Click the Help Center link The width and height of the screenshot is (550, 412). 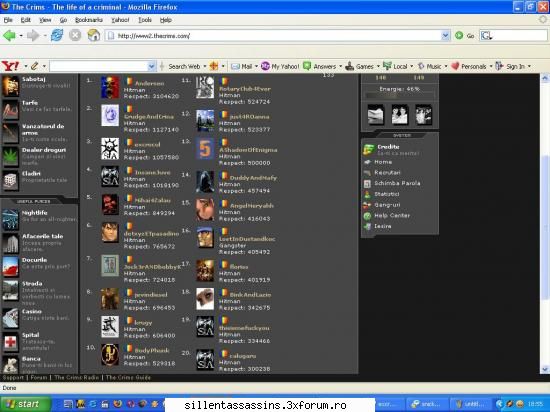coord(392,216)
